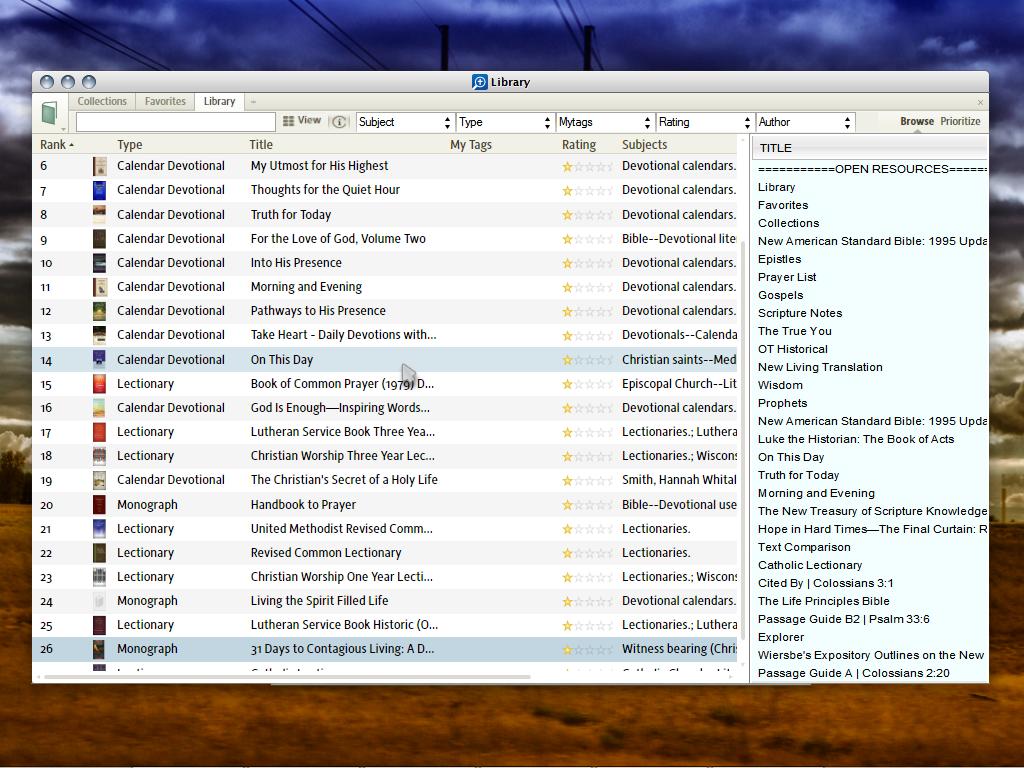The image size is (1024, 768).
Task: Open Luke the Historian: The Book of Acts
Action: (856, 440)
